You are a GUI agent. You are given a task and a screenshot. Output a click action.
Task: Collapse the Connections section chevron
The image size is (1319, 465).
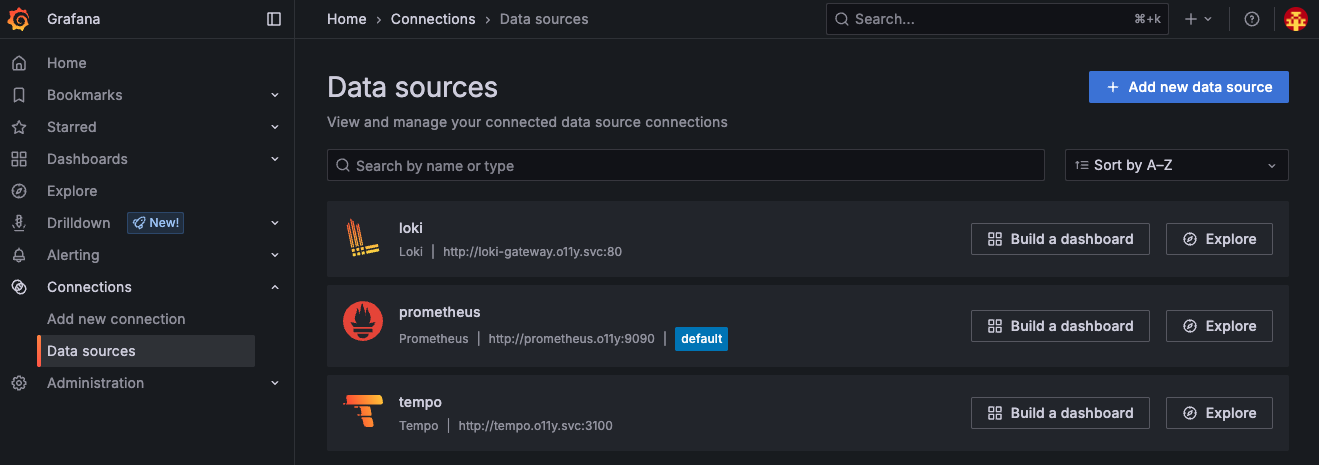click(x=274, y=287)
